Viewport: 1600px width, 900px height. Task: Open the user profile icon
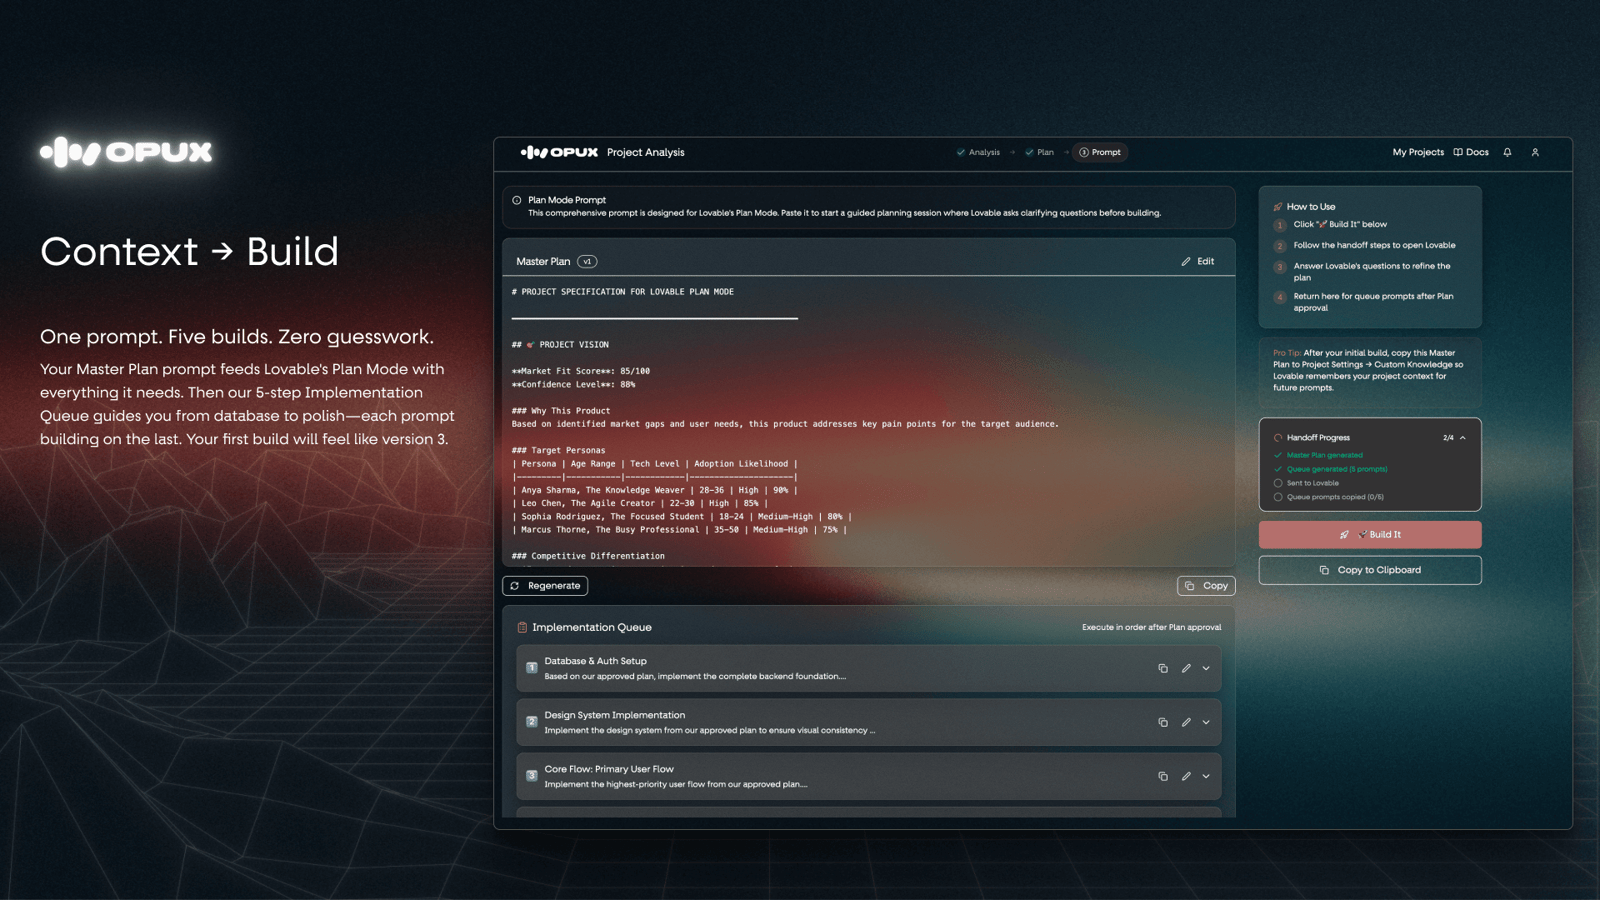1535,153
